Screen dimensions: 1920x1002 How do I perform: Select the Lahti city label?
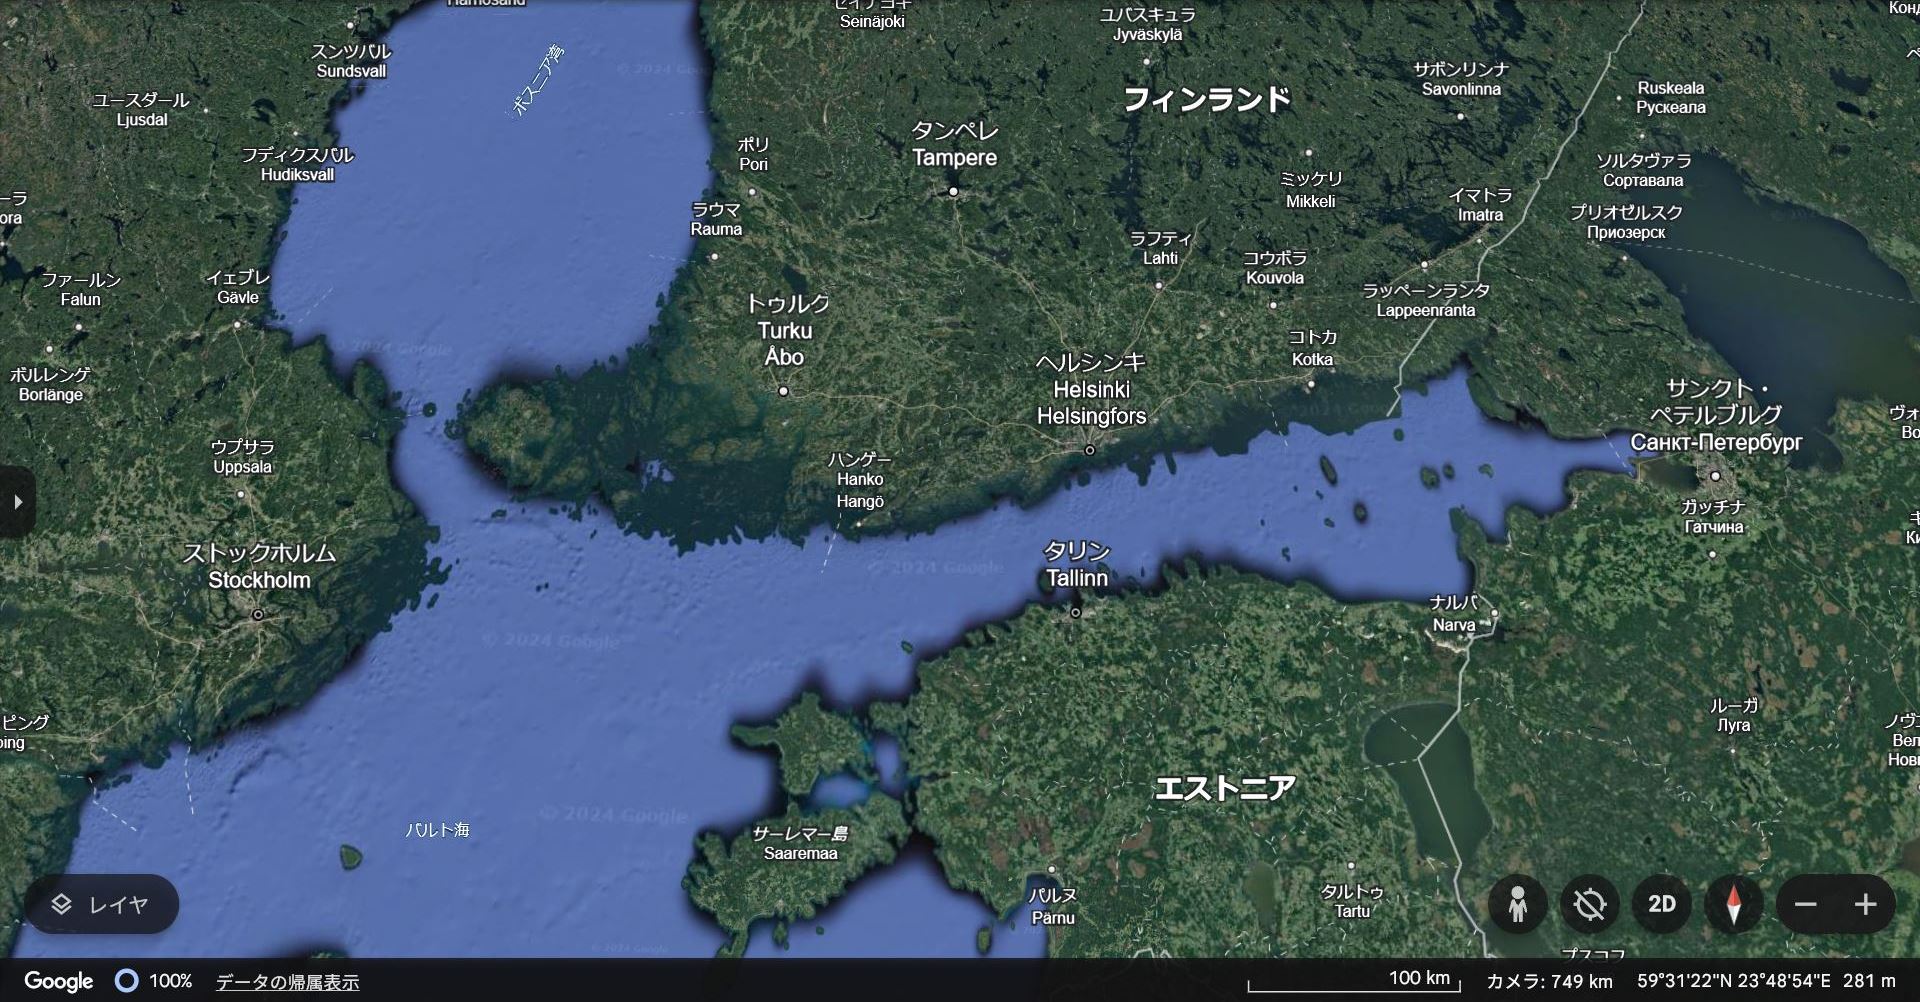(1160, 248)
